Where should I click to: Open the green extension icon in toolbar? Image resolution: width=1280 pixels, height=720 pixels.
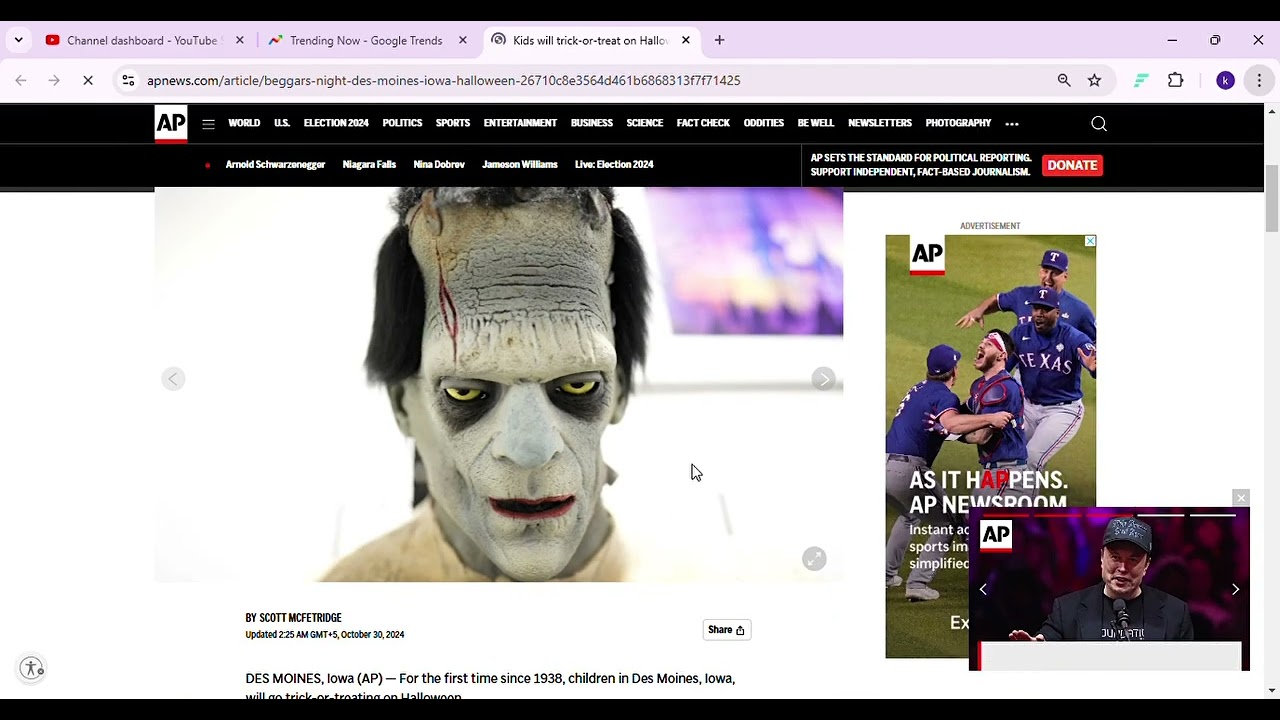[x=1141, y=80]
